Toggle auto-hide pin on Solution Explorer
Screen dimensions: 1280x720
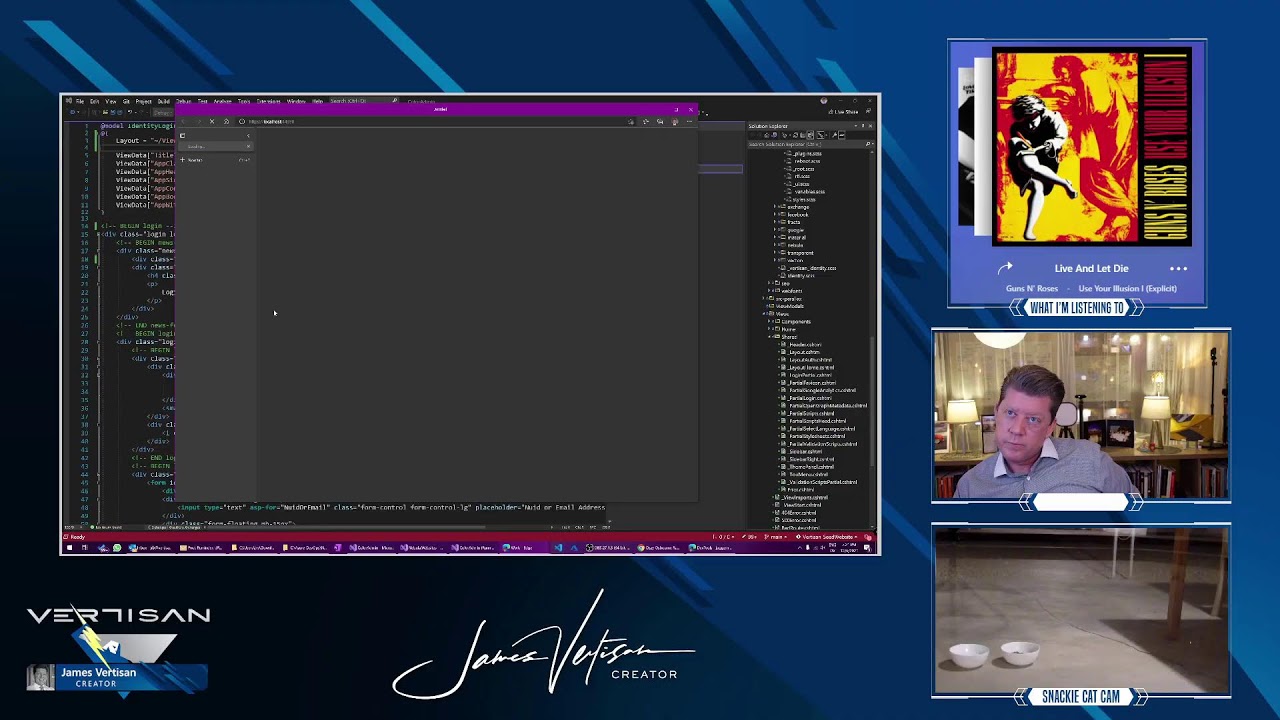tap(863, 126)
